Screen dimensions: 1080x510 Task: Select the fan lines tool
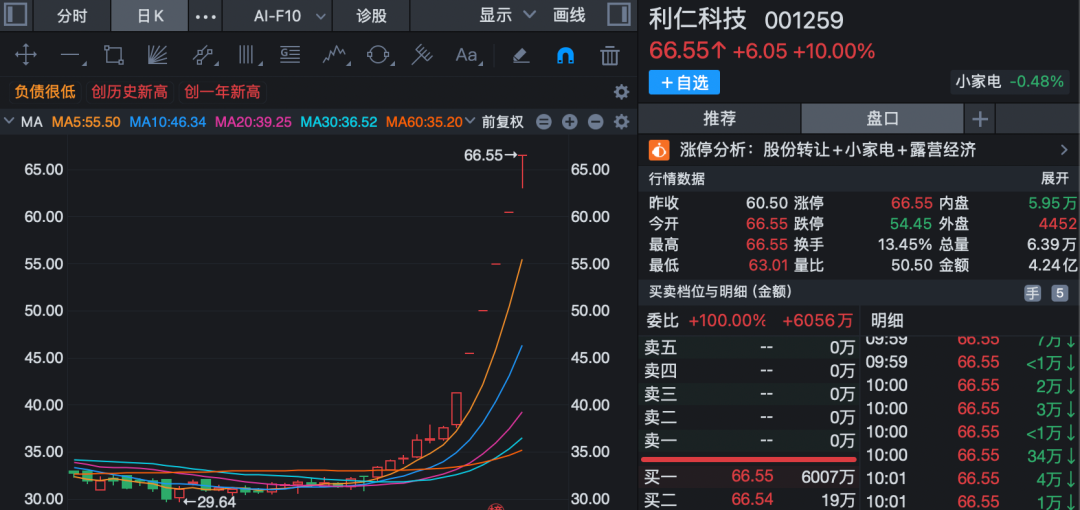coord(158,55)
